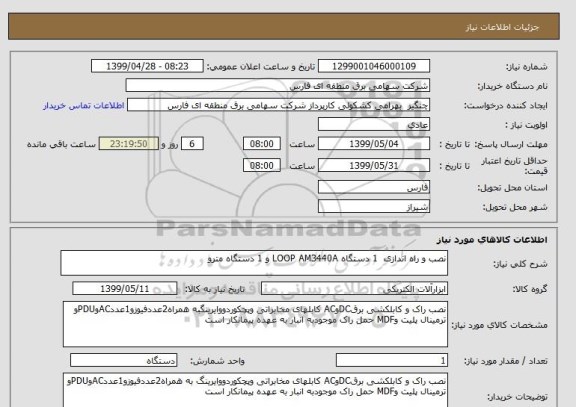Click the buyer organization name field شرکت سهامی برق منطقه ای فارس
The image size is (576, 407).
(278, 86)
